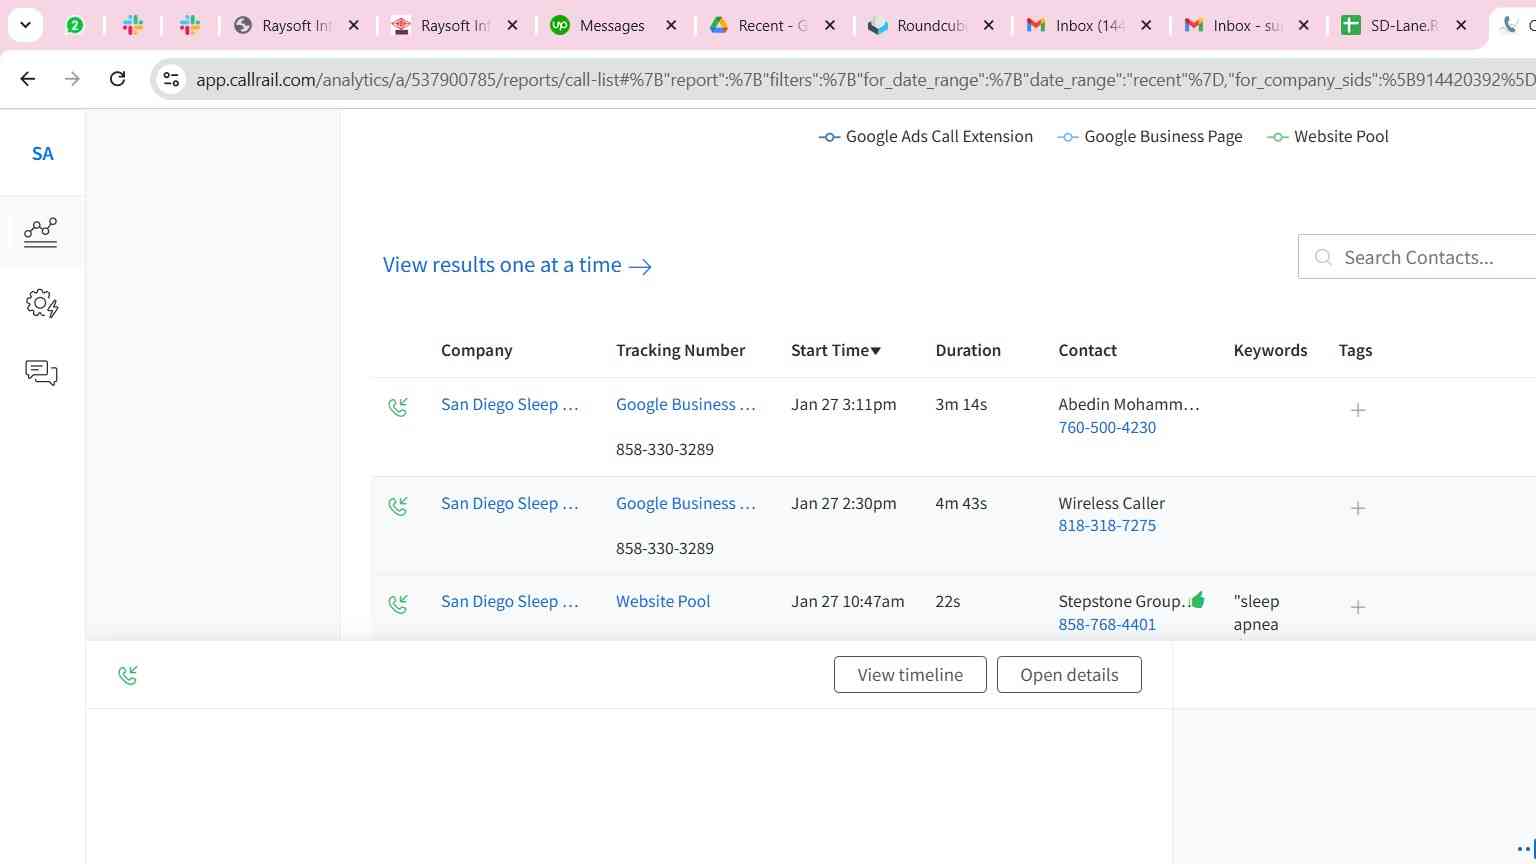The height and width of the screenshot is (864, 1536).
Task: Click the Company column header
Action: (477, 351)
